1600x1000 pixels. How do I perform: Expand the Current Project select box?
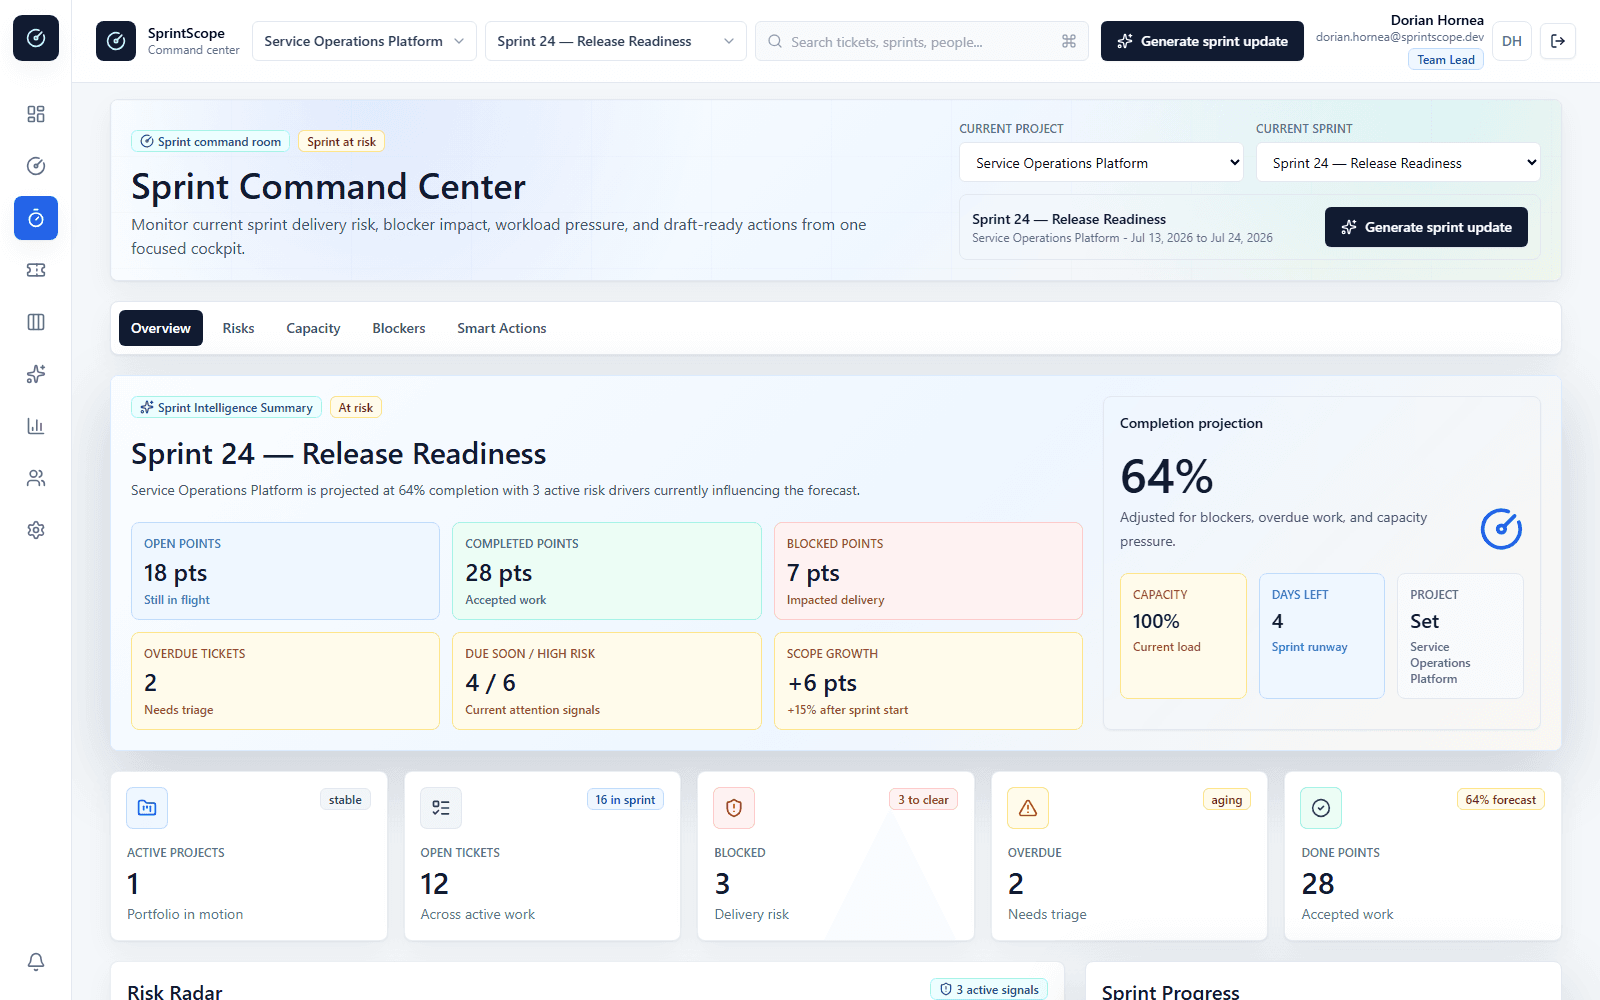(x=1102, y=163)
